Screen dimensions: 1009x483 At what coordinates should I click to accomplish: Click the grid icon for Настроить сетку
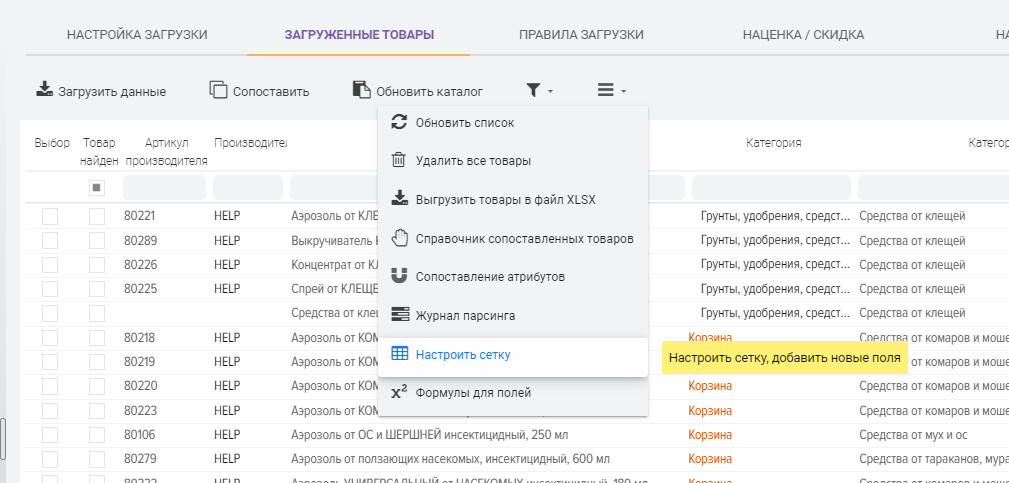coord(400,354)
